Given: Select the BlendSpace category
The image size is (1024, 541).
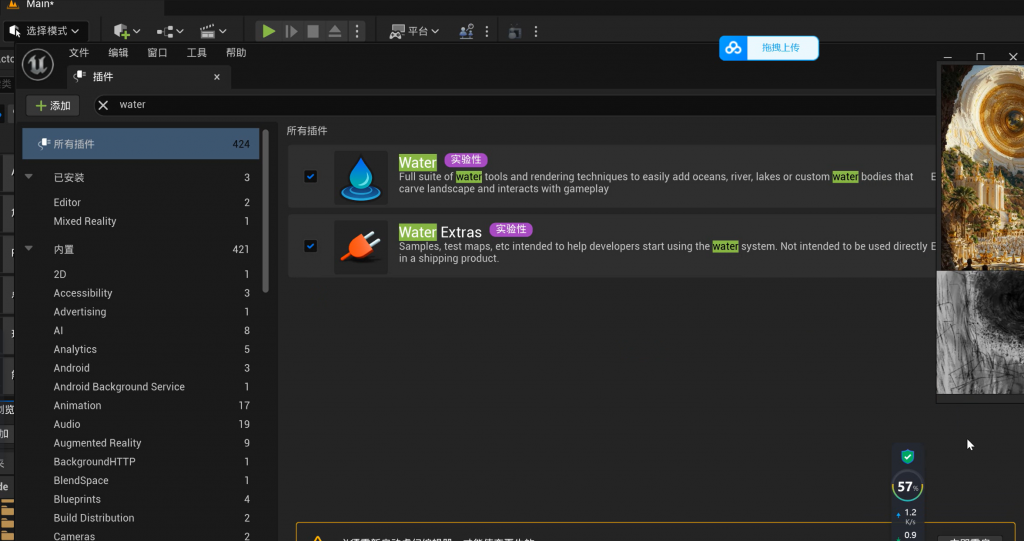Looking at the screenshot, I should point(140,480).
